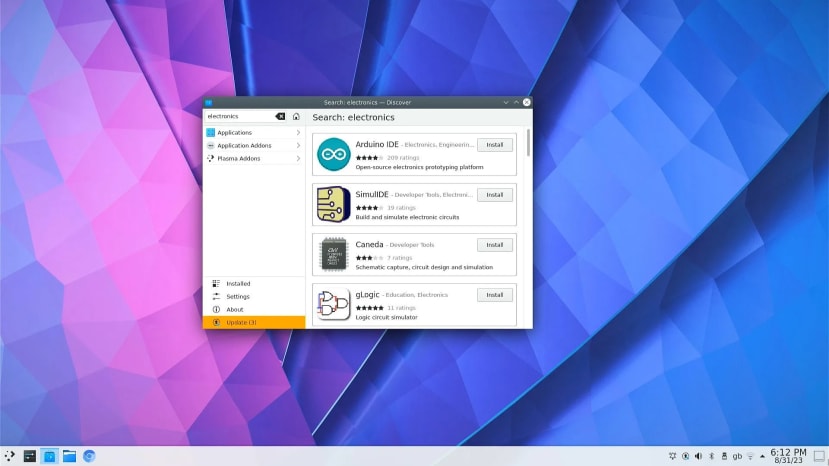The image size is (829, 466).
Task: Open the gLogic logic gates icon
Action: click(x=334, y=304)
